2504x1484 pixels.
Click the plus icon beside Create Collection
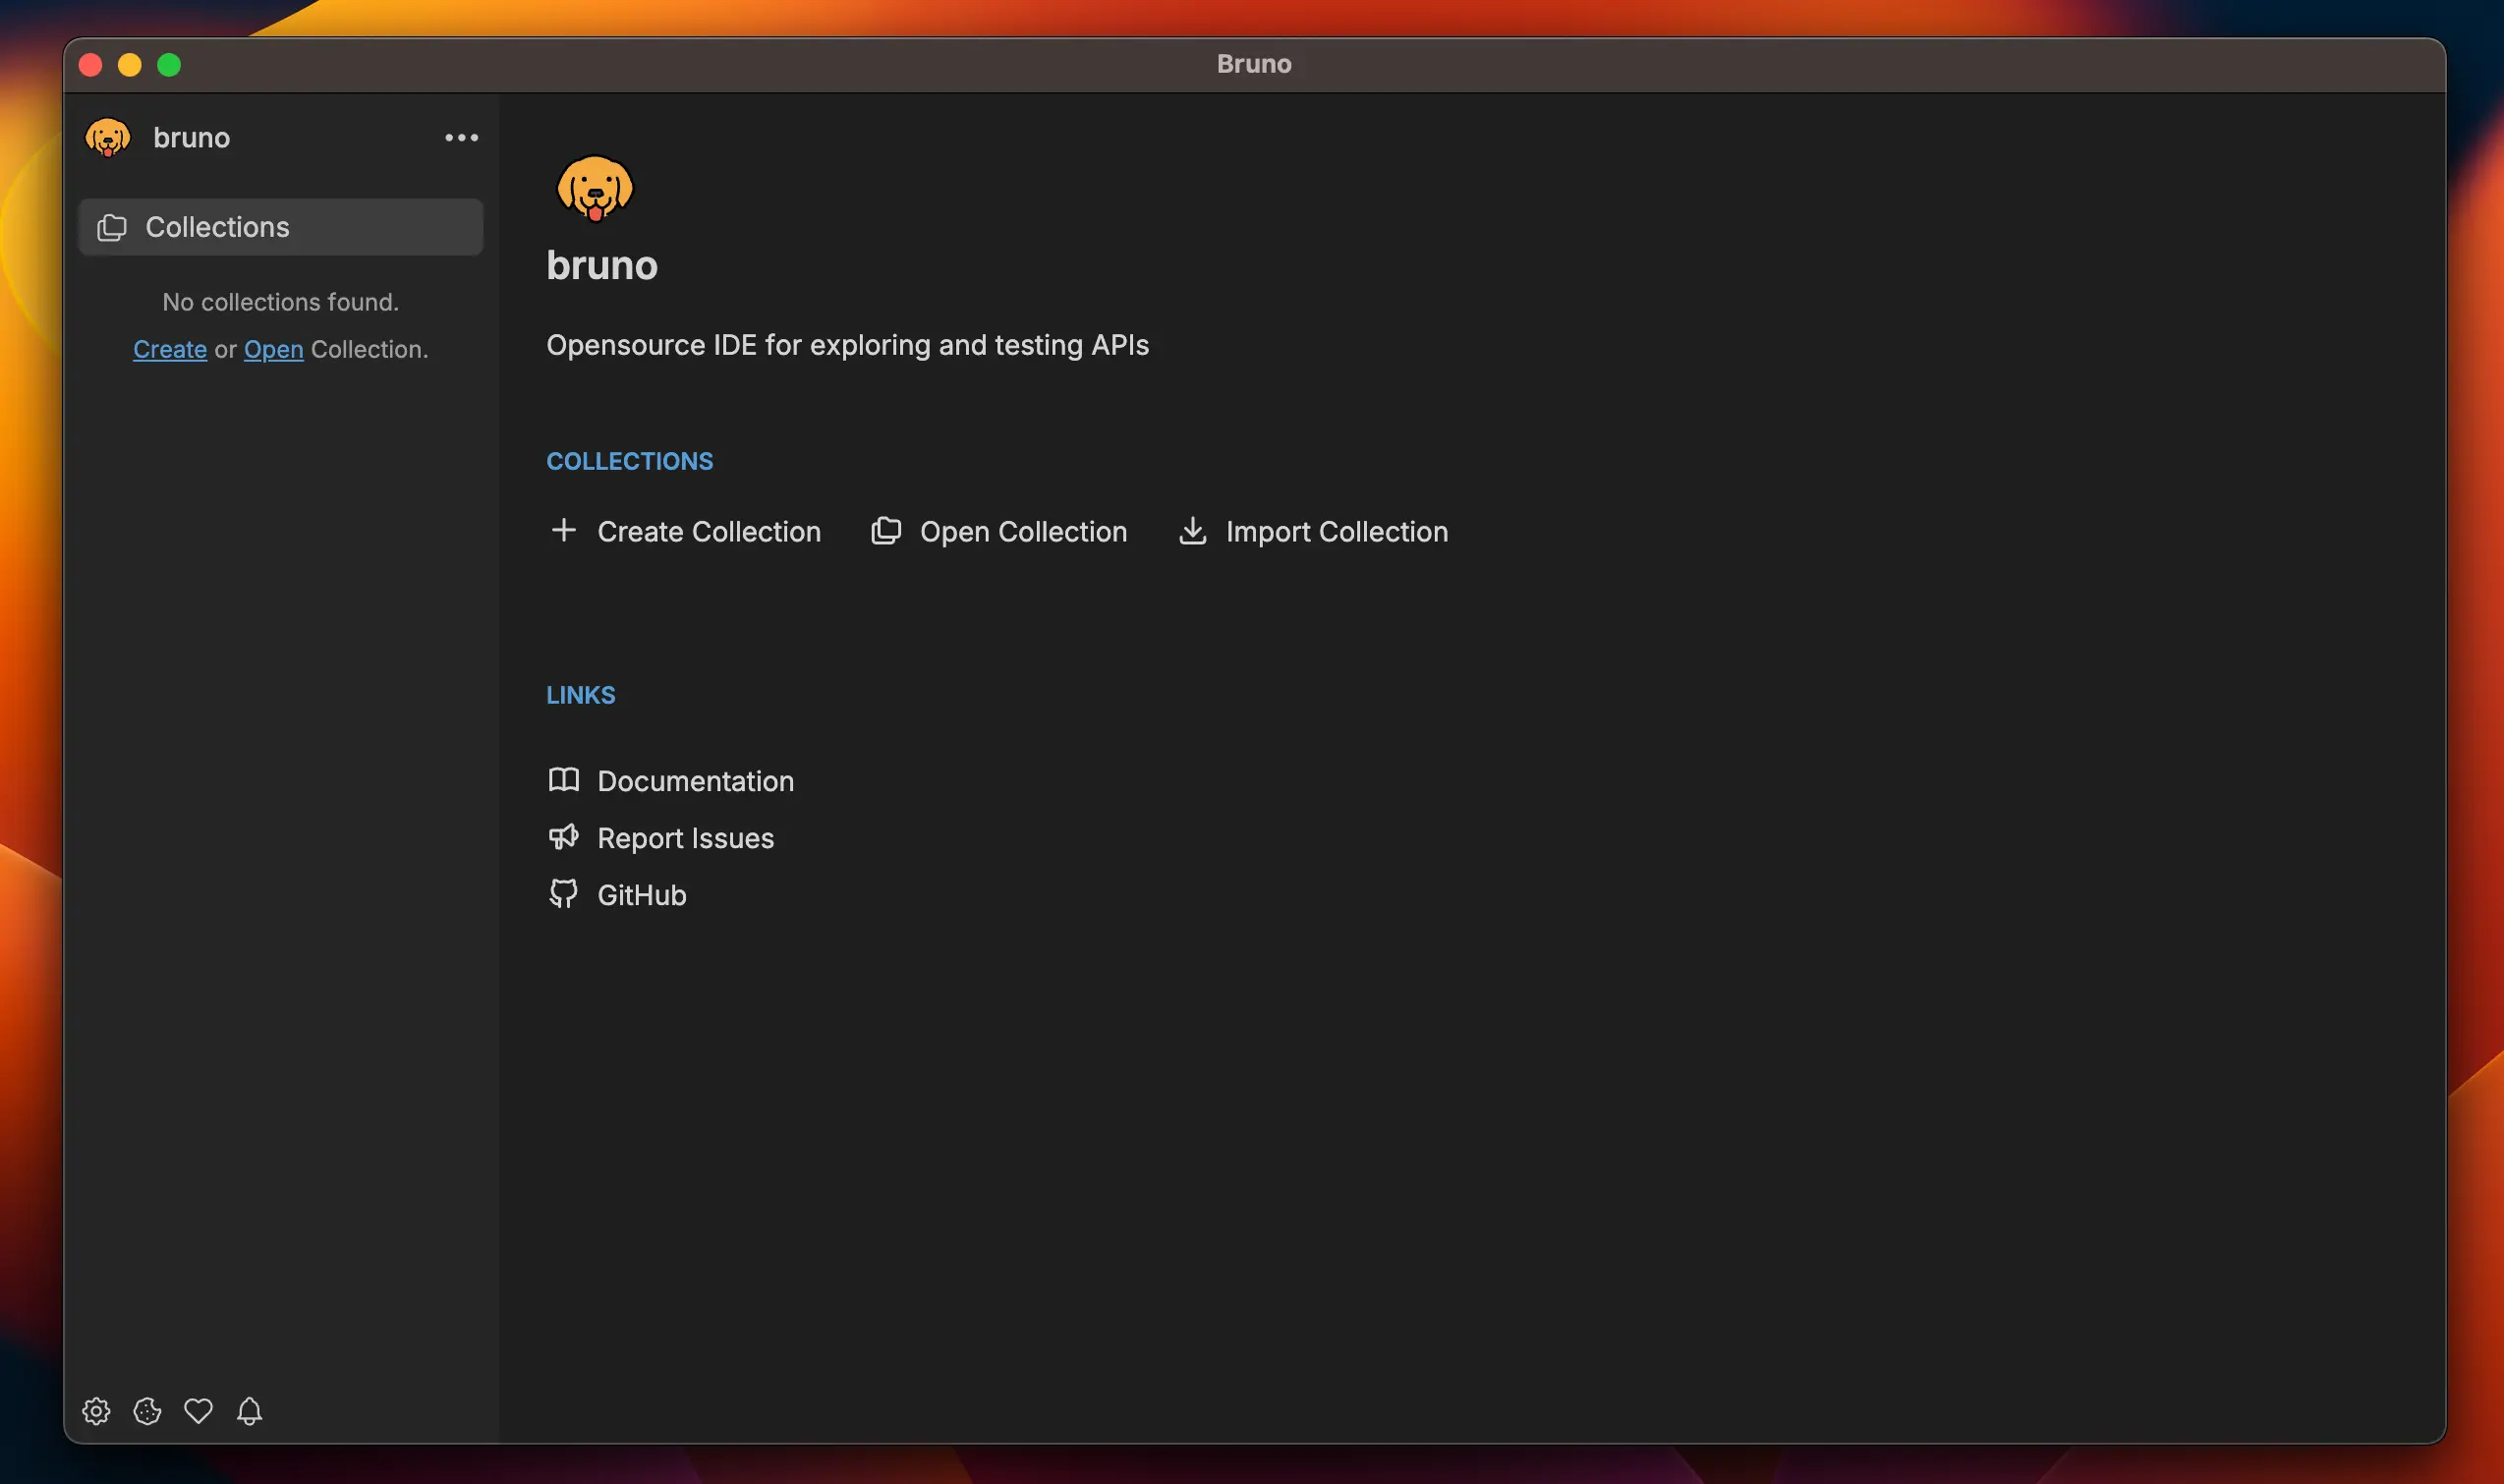point(563,531)
